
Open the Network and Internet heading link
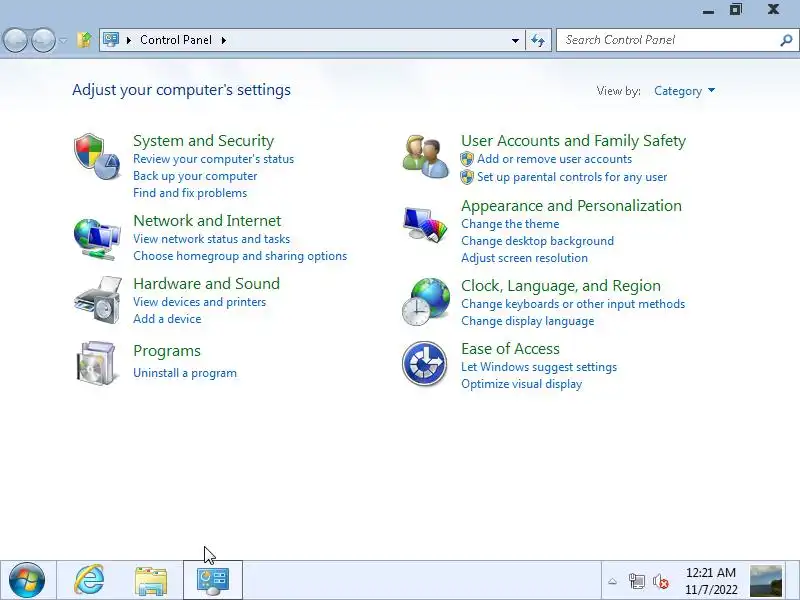coord(207,220)
